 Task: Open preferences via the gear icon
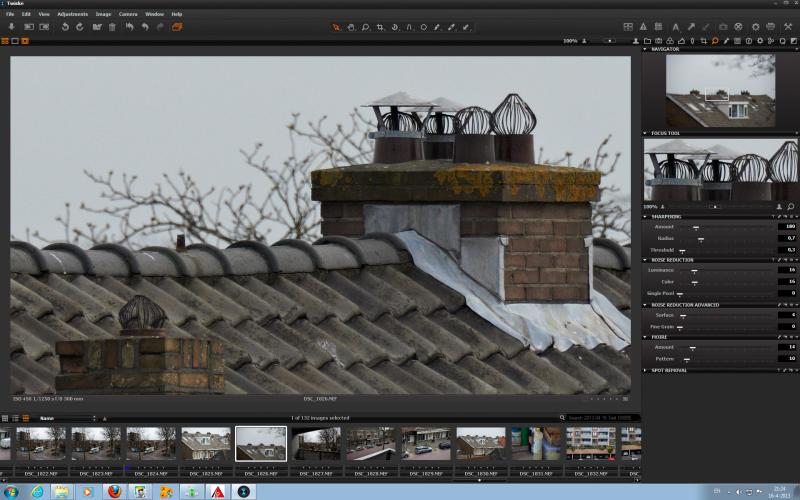(x=756, y=27)
